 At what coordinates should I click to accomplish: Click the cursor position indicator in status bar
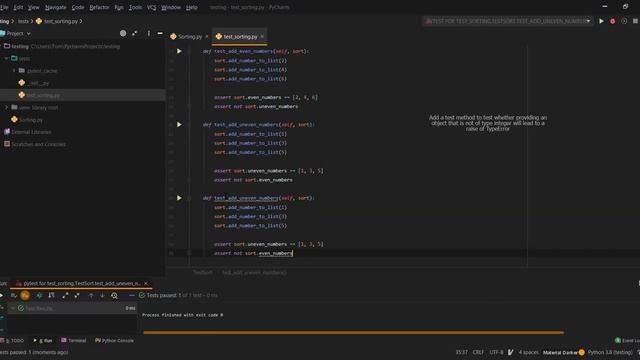point(461,352)
